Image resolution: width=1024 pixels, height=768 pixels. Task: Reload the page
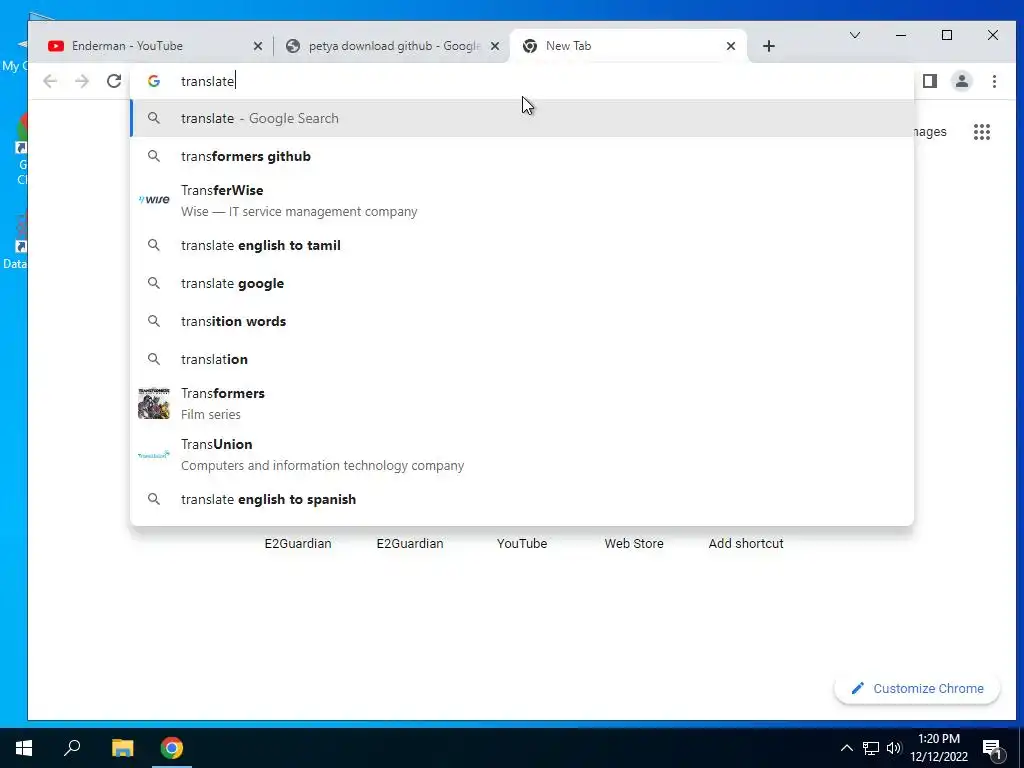pos(114,81)
